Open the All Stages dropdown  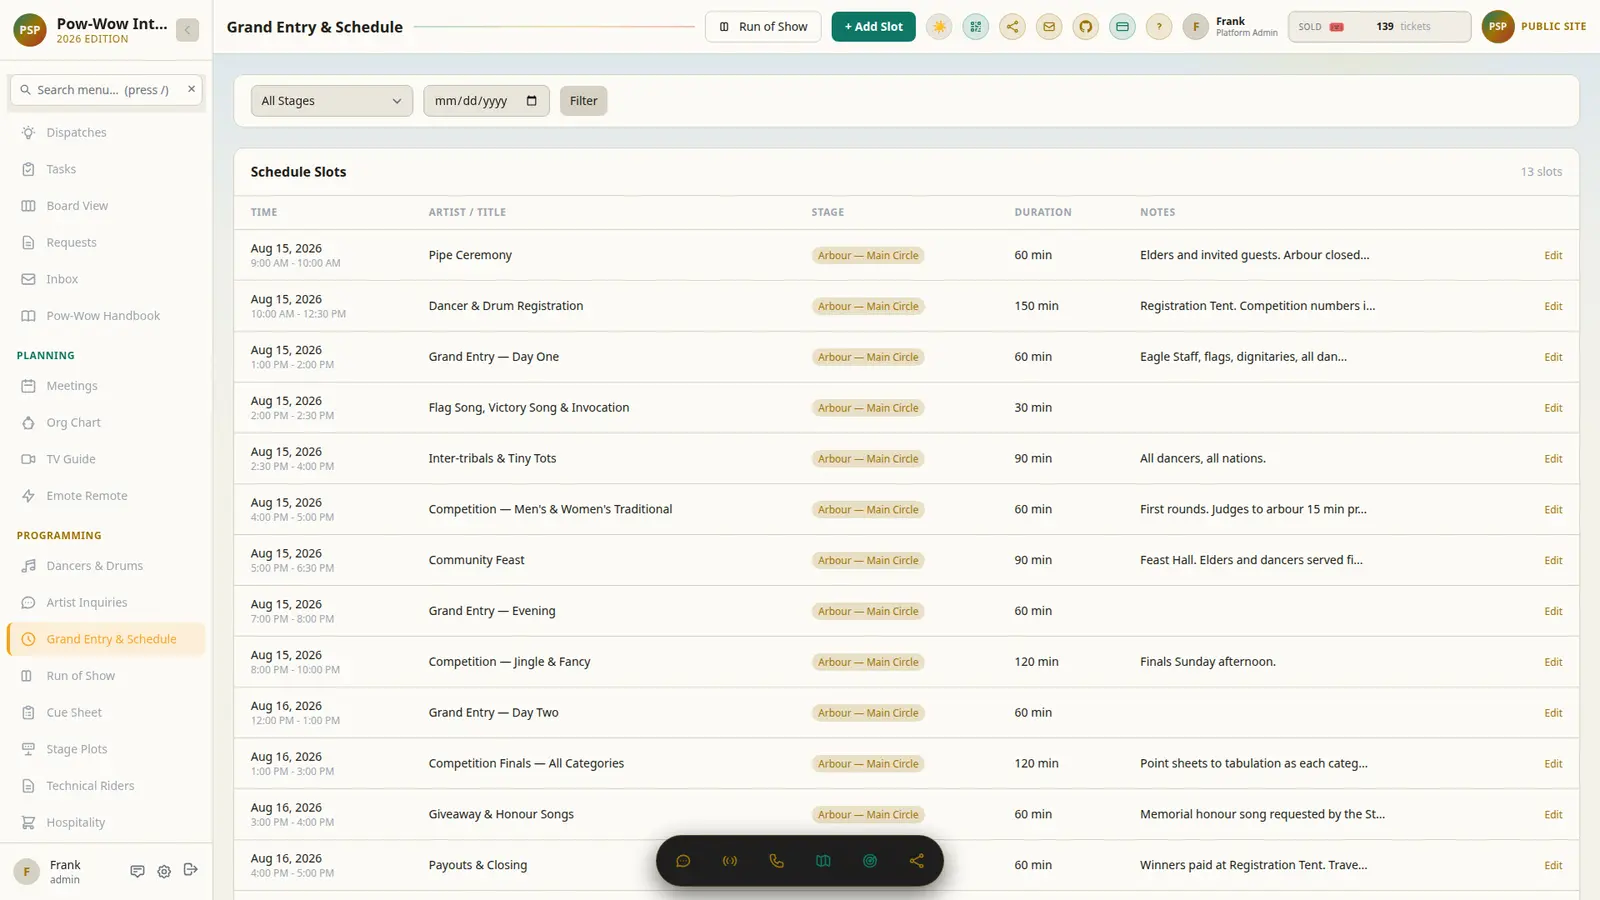(332, 101)
